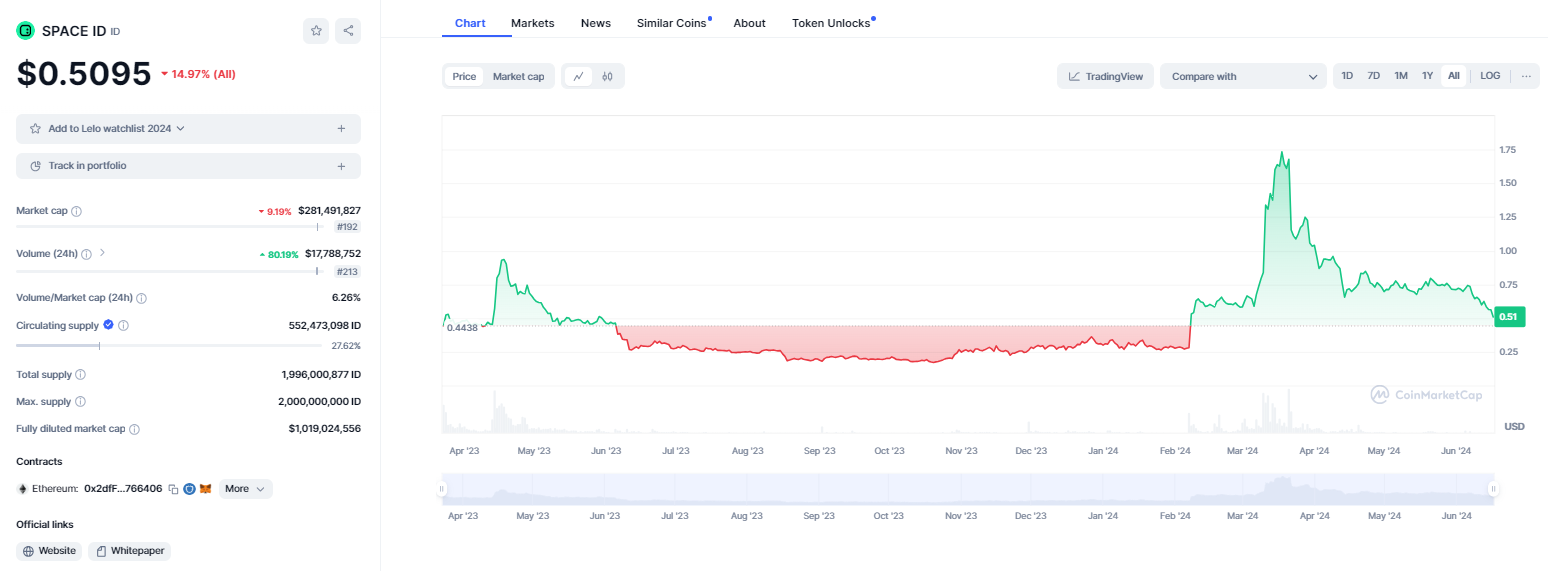This screenshot has height=571, width=1548.
Task: Select the candlestick chart icon
Action: coord(607,76)
